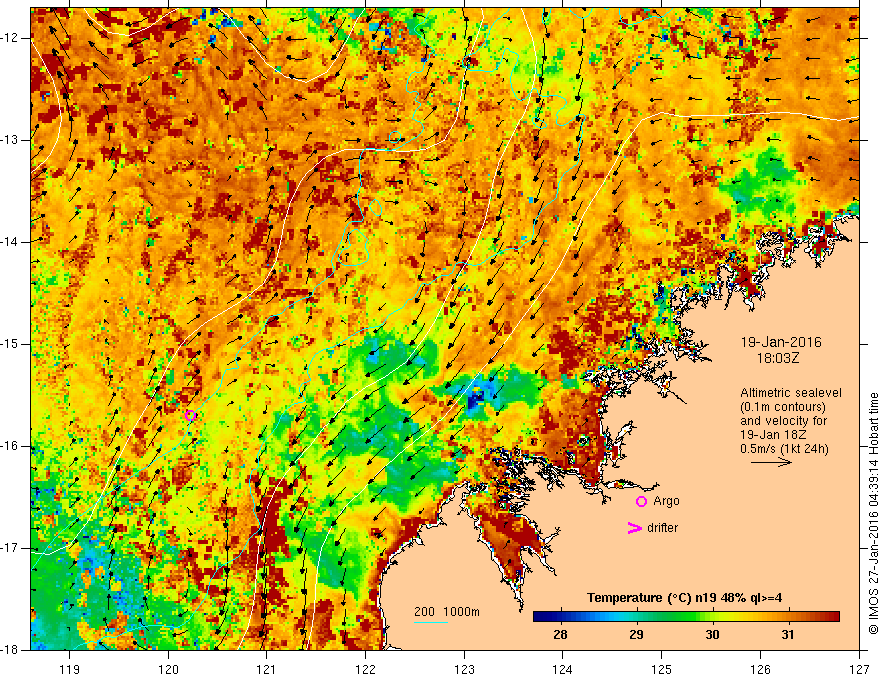
Task: Click the Argo float marker on the map
Action: pyautogui.click(x=190, y=416)
